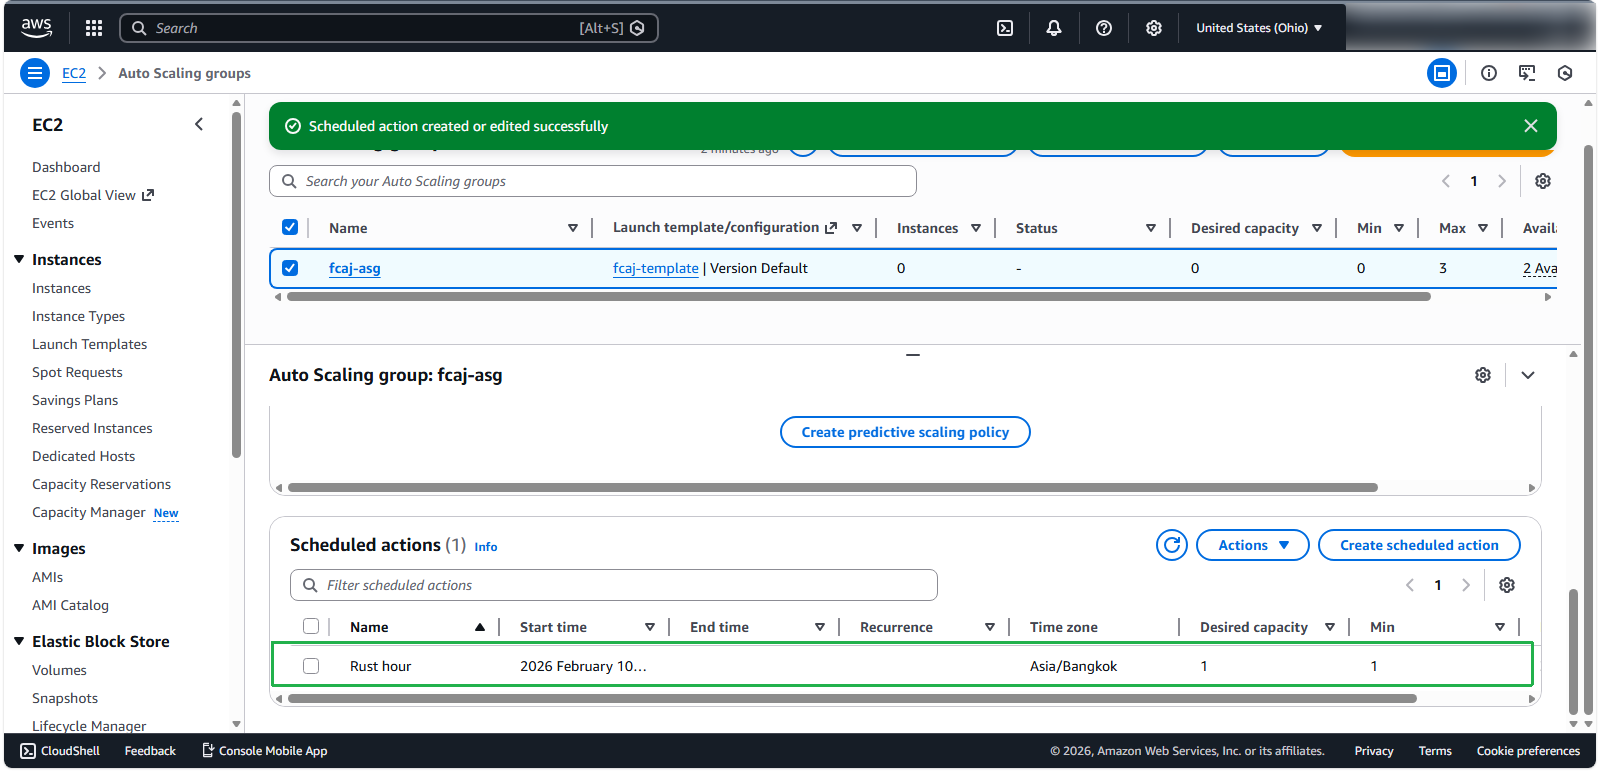Image resolution: width=1600 pixels, height=772 pixels.
Task: Navigate to AMIs in the sidebar
Action: (x=47, y=577)
